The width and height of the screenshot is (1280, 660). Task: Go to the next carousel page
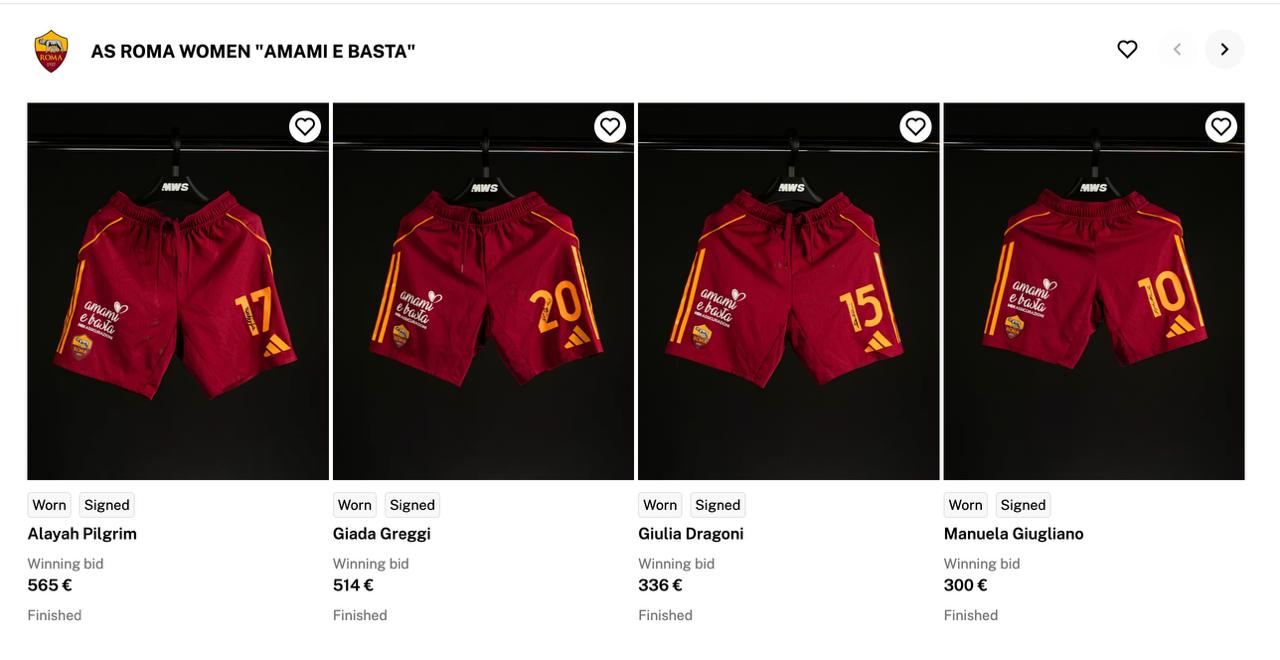pos(1224,49)
